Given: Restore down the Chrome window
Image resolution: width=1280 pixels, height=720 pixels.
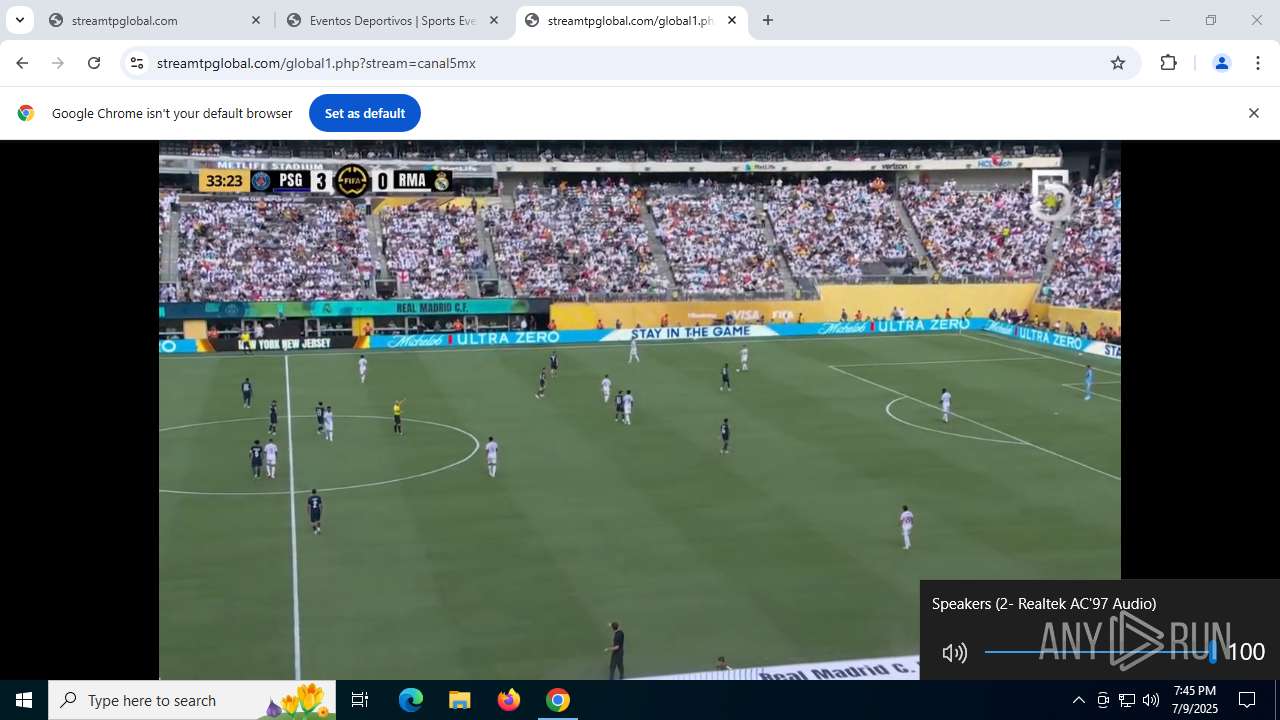Looking at the screenshot, I should 1210,20.
